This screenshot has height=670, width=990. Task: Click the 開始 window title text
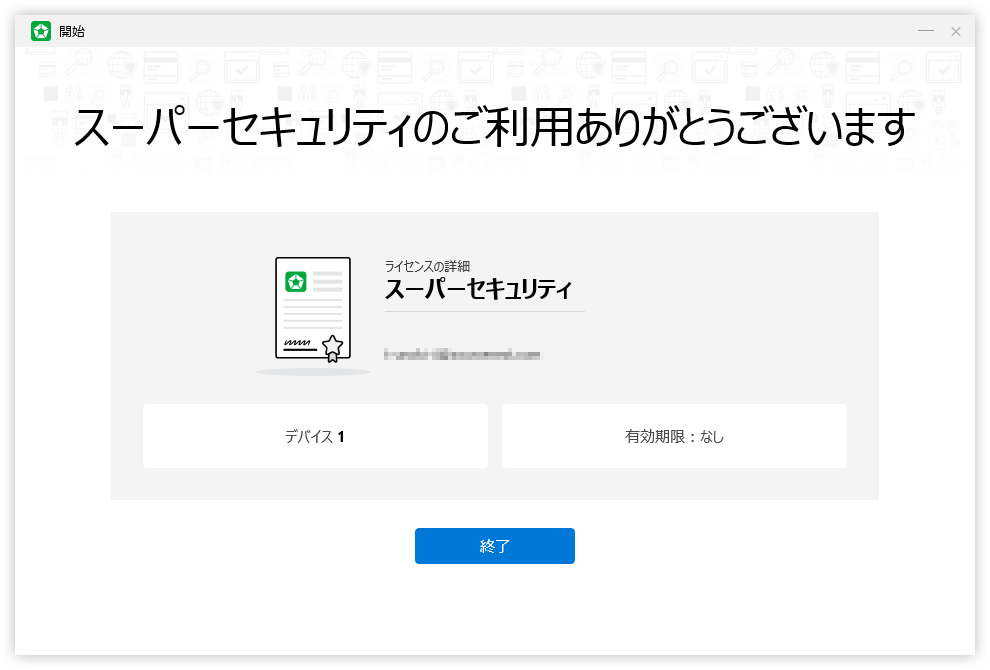(72, 31)
